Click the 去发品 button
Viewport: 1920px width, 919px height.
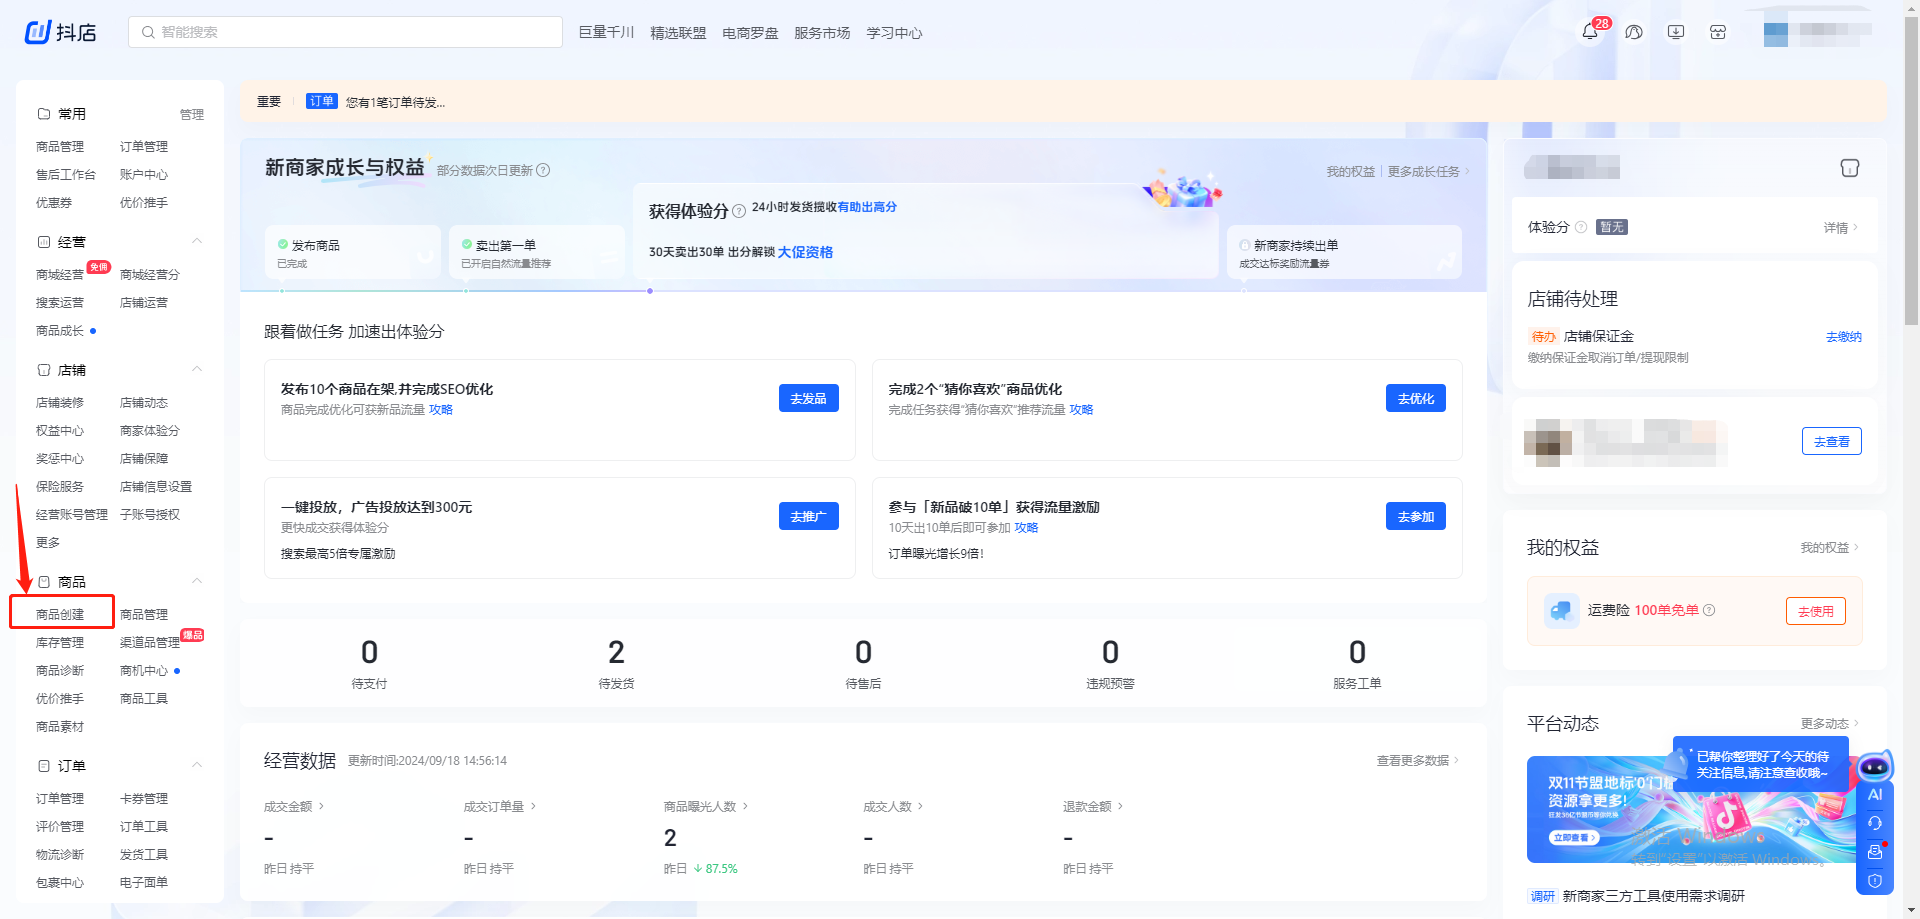(809, 398)
